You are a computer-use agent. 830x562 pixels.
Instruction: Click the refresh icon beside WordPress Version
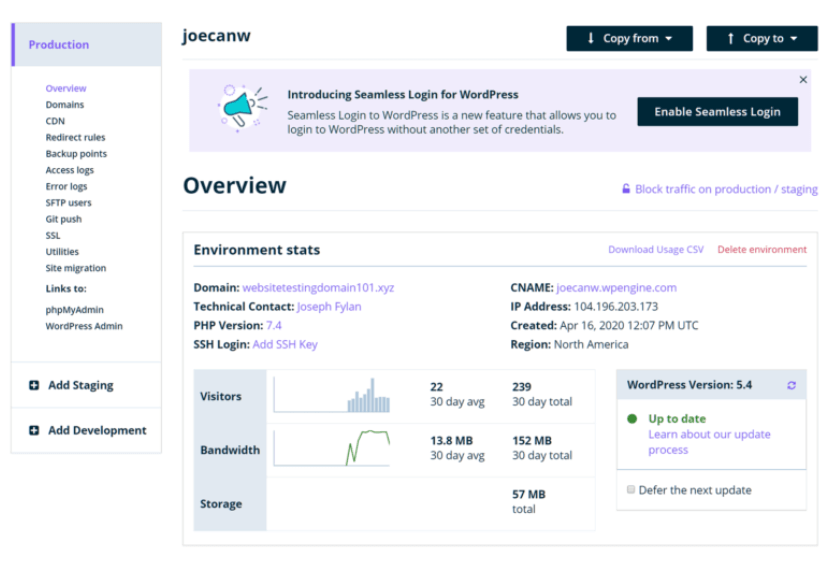(x=791, y=385)
